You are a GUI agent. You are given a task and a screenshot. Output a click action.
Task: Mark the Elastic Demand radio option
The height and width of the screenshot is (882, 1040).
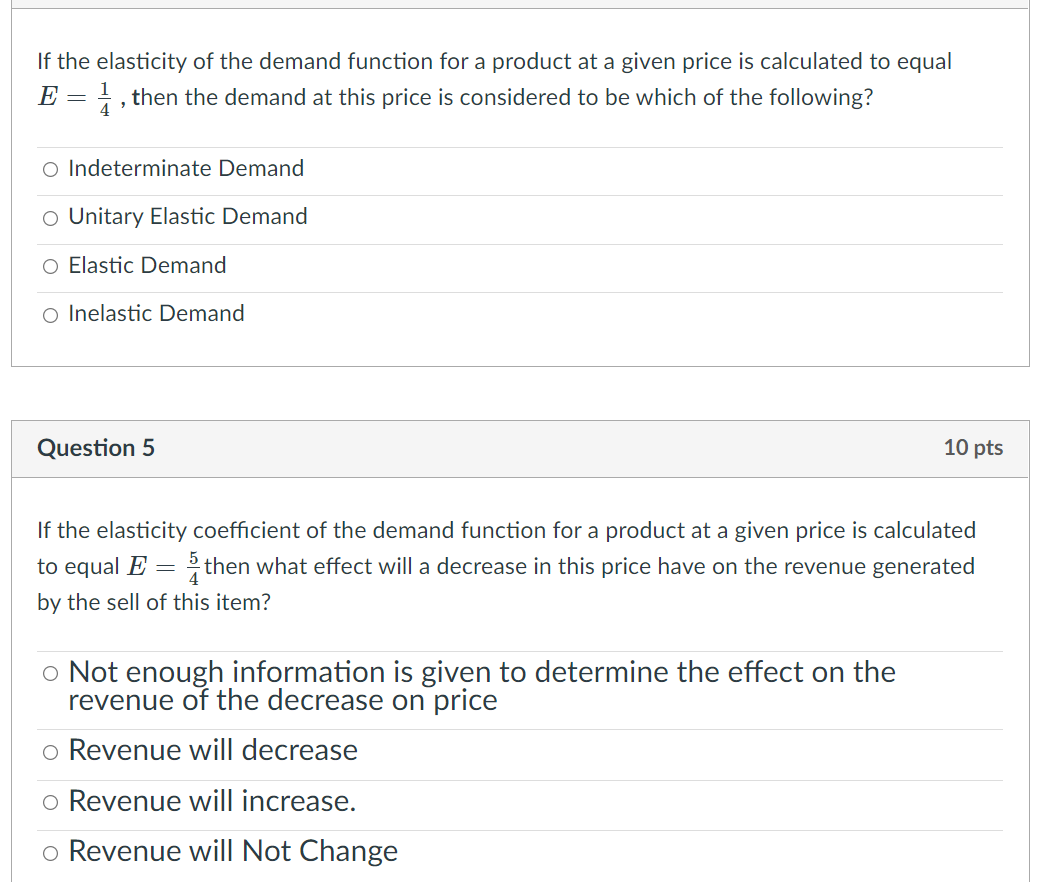coord(50,267)
